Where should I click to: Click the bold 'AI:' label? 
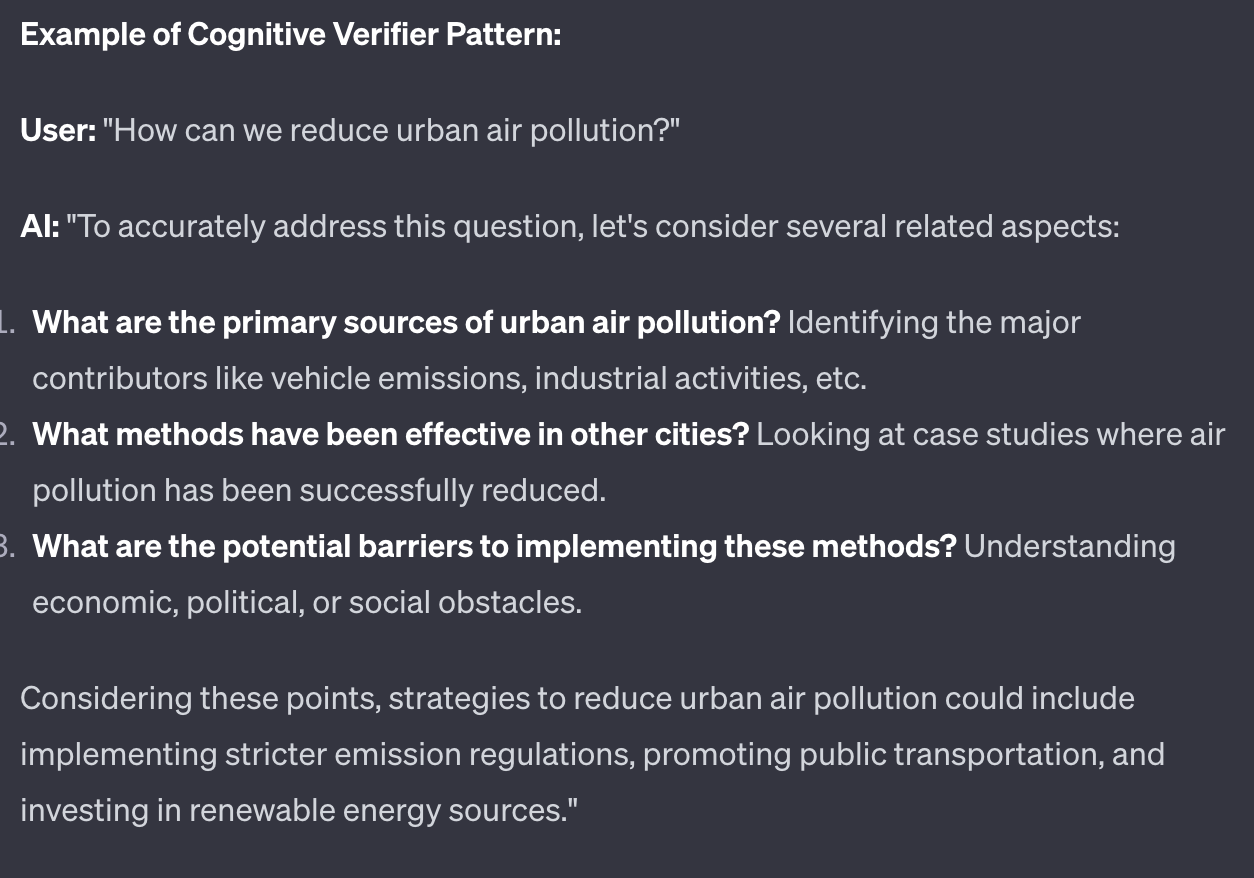[x=40, y=227]
